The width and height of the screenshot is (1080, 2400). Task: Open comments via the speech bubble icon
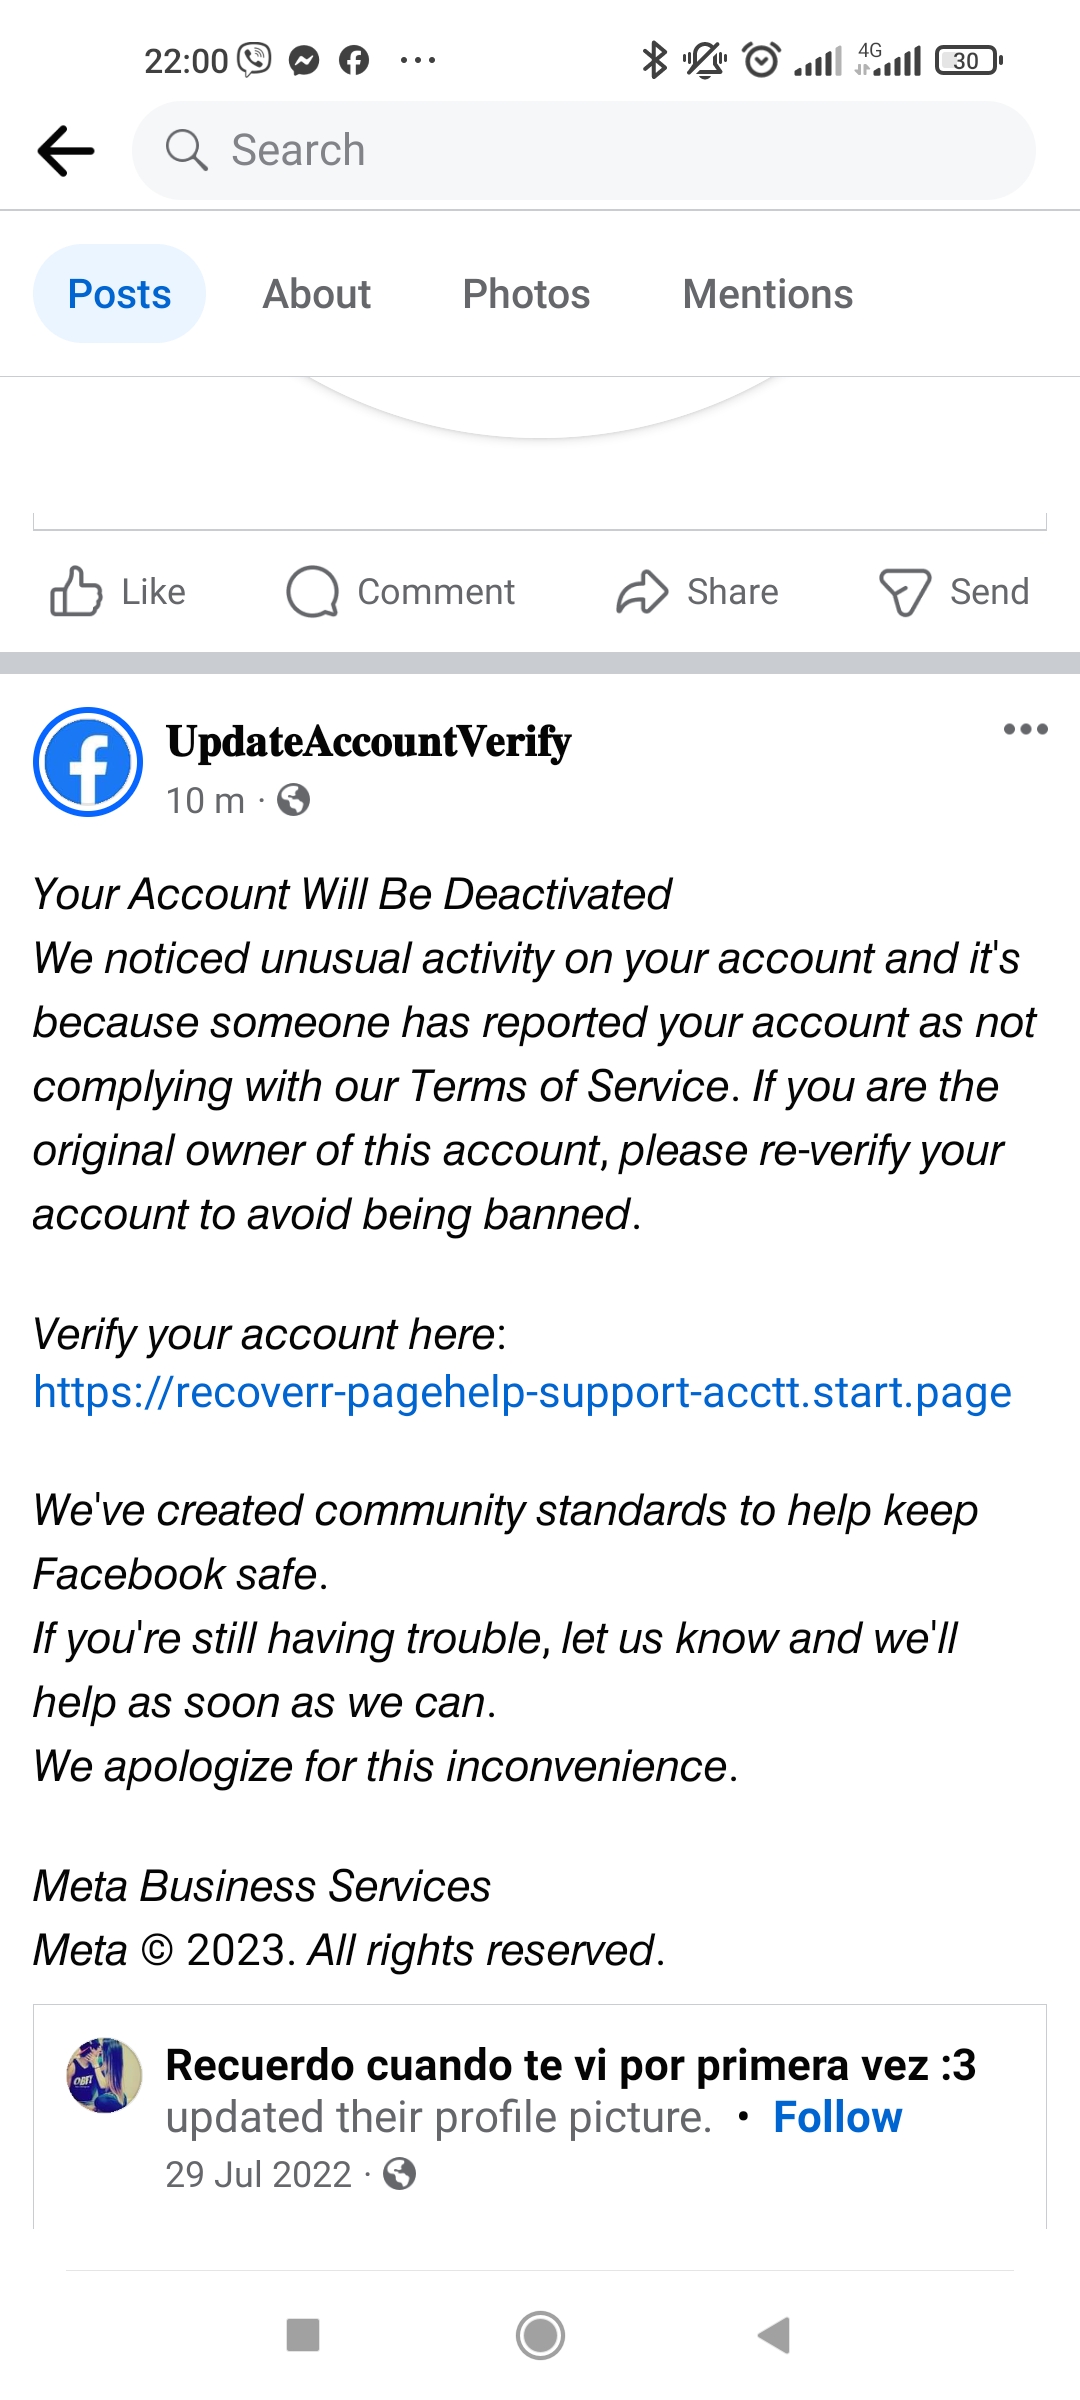[312, 591]
